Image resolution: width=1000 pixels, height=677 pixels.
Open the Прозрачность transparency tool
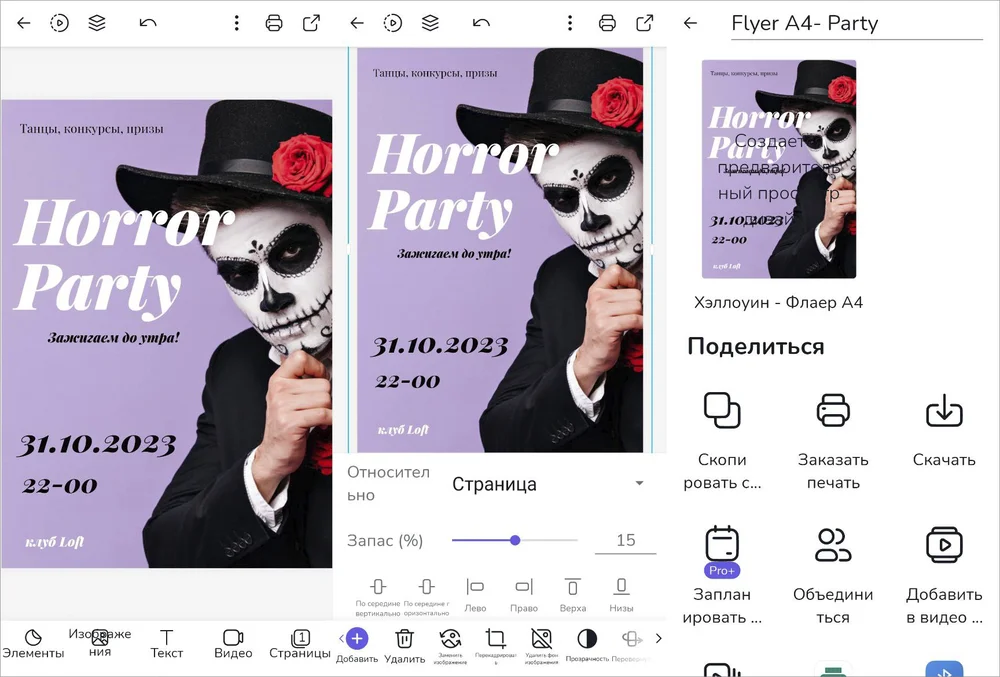(587, 640)
